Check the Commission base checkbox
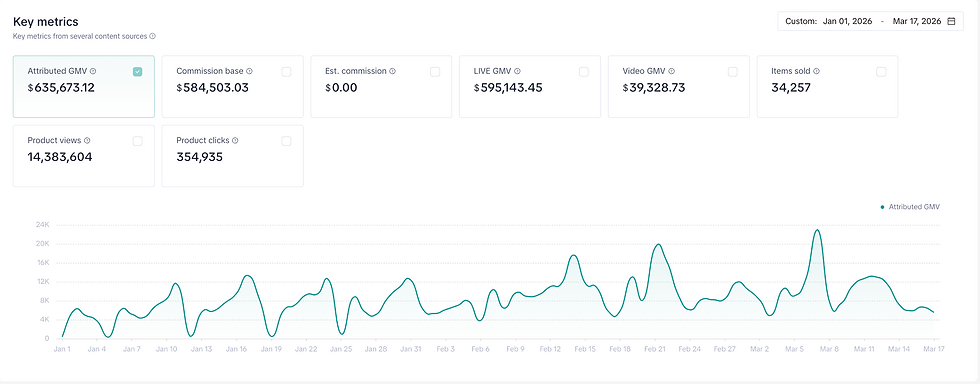Viewport: 980px width, 384px height. pyautogui.click(x=286, y=72)
